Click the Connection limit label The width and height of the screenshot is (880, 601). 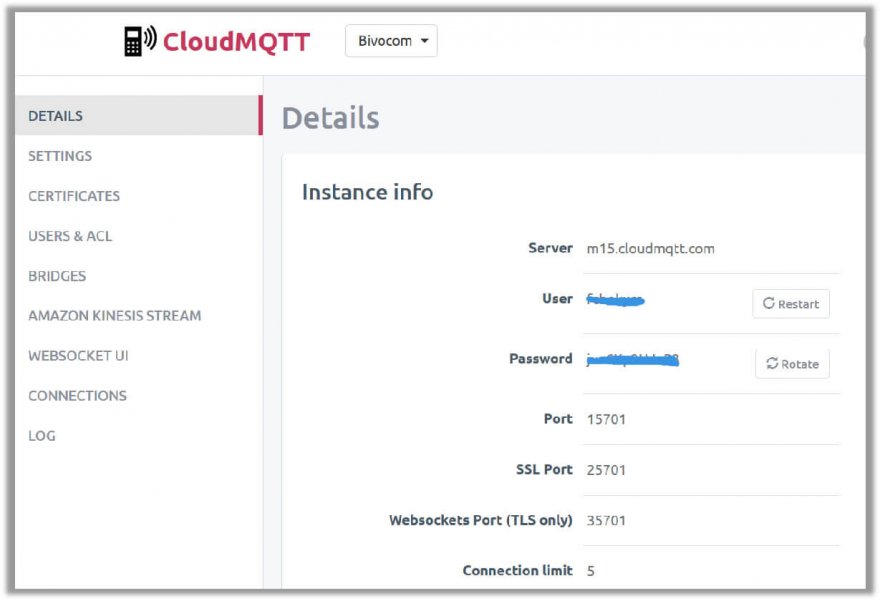[517, 570]
